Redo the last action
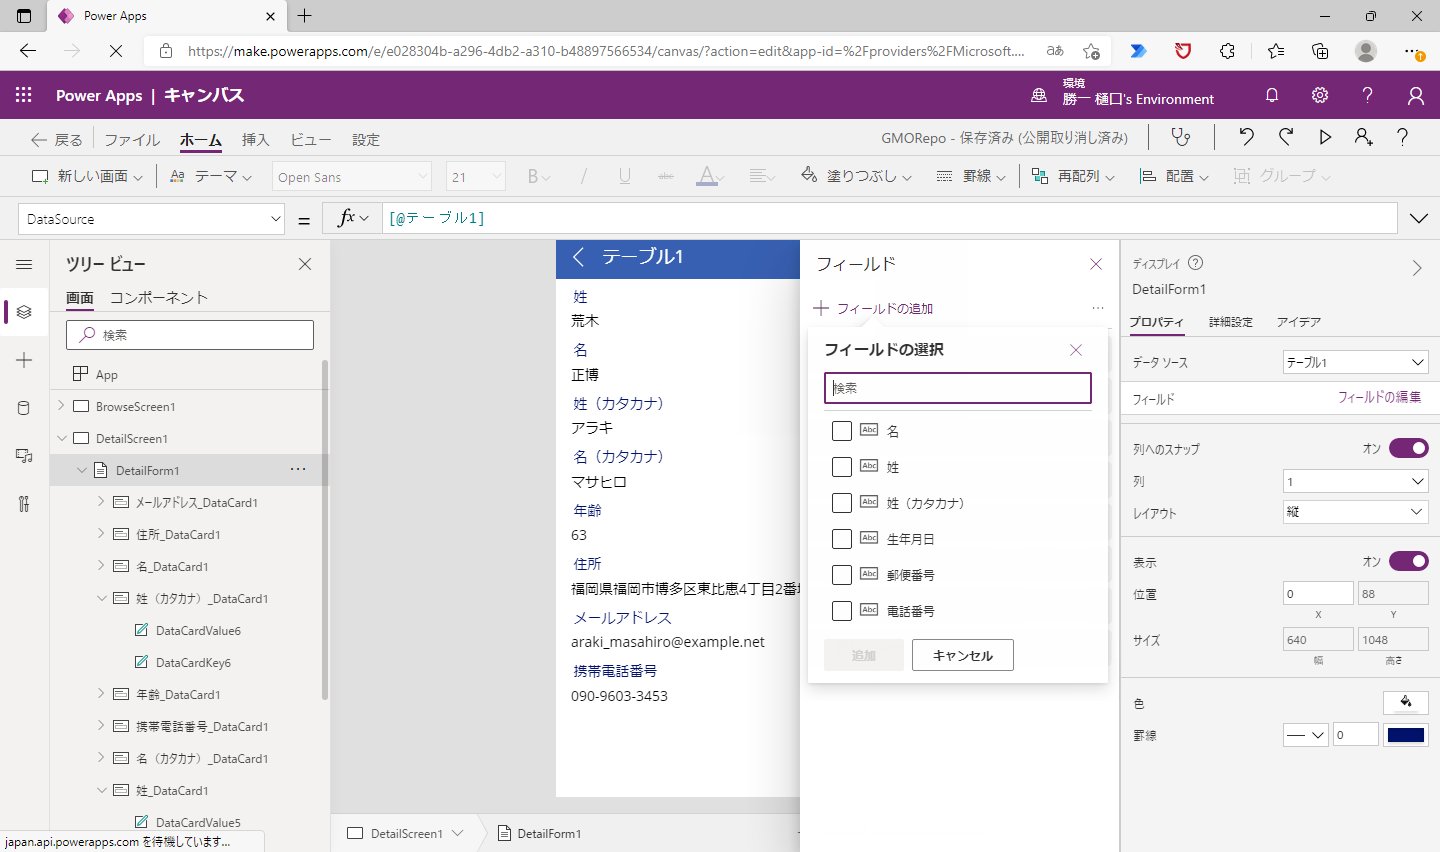This screenshot has width=1440, height=852. point(1286,137)
